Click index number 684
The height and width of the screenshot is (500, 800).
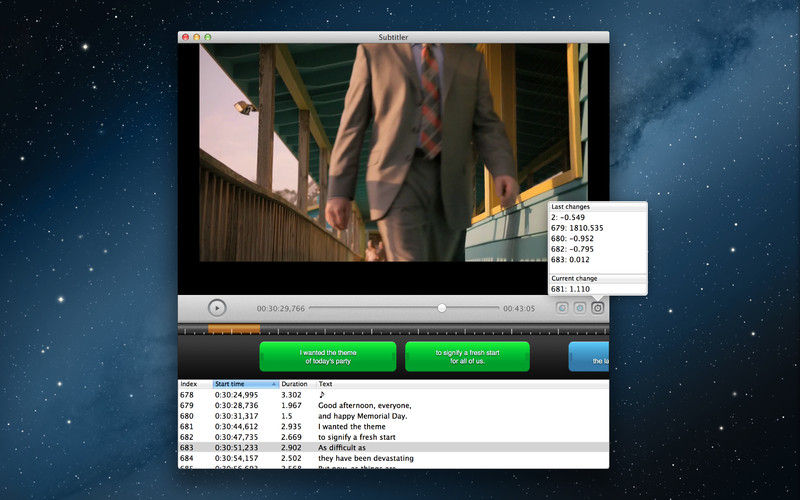[187, 458]
